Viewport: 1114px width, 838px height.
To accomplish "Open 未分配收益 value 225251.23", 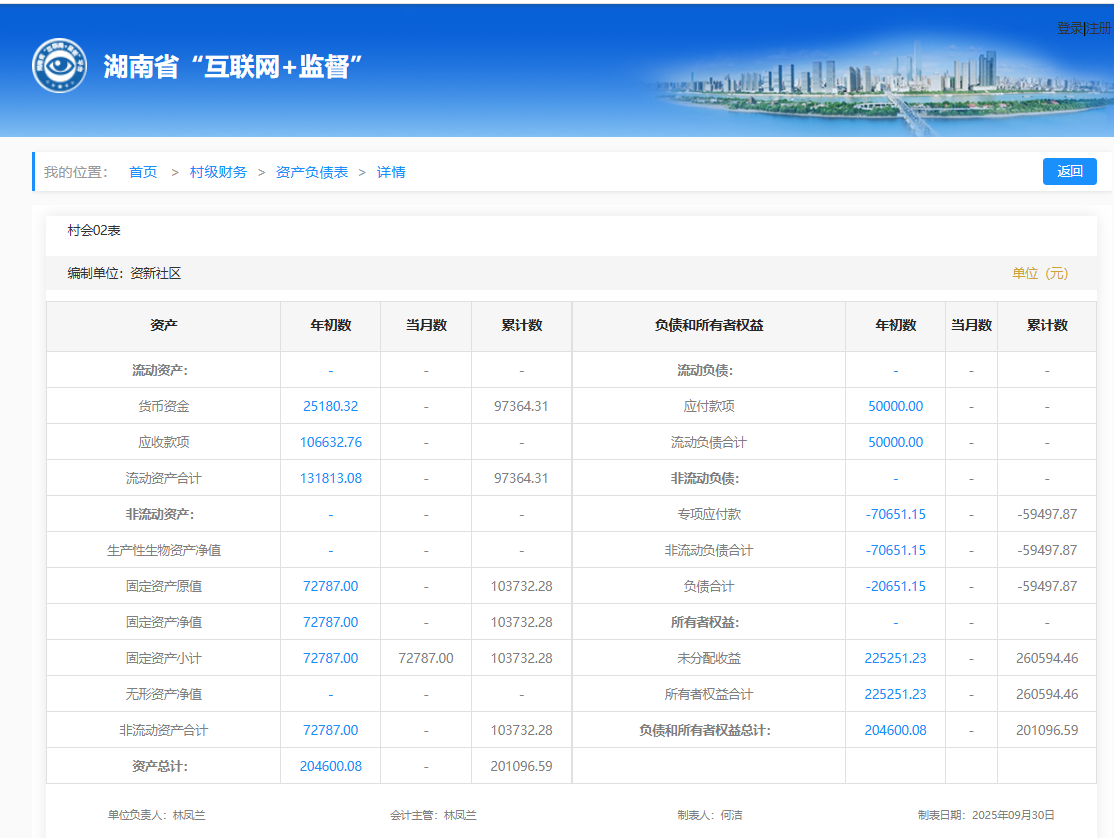I will (x=895, y=659).
